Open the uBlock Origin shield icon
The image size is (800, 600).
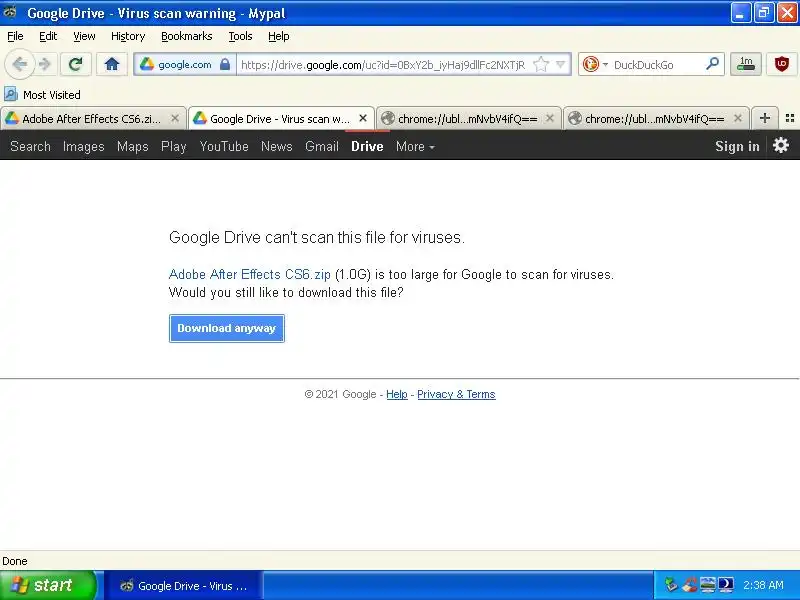coord(781,64)
